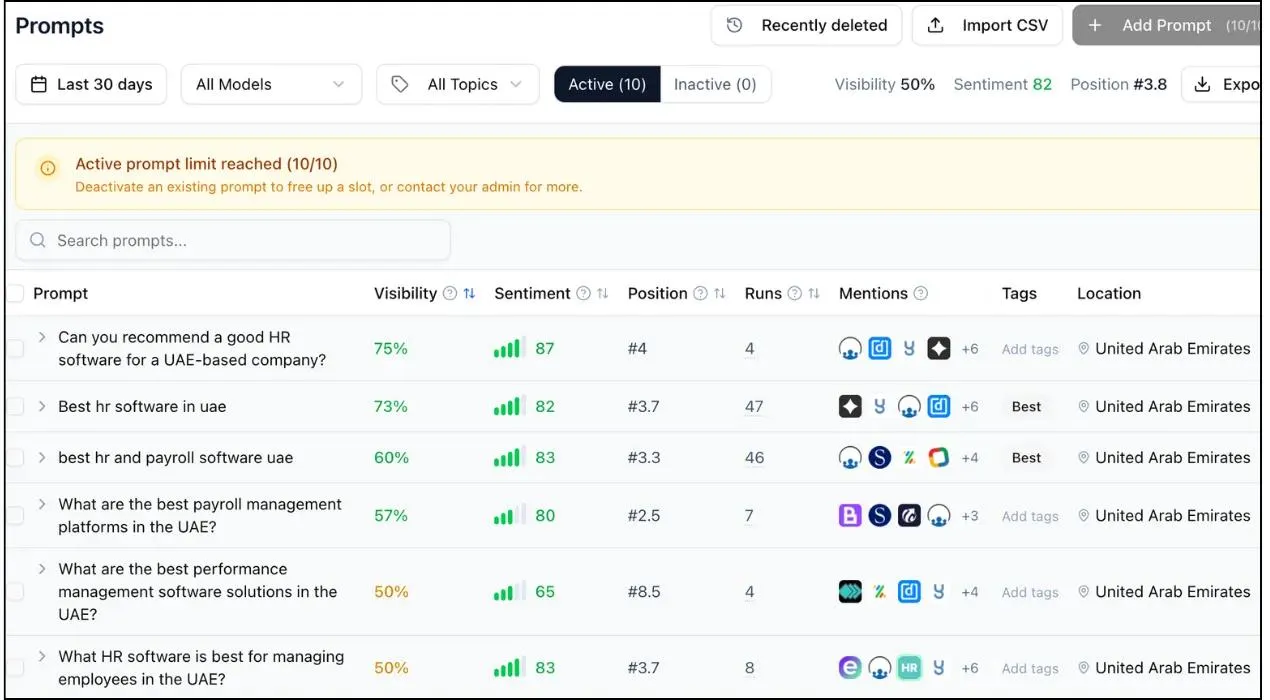Click the +3 mentions count in 57% row
This screenshot has width=1270, height=700.
[x=970, y=516]
